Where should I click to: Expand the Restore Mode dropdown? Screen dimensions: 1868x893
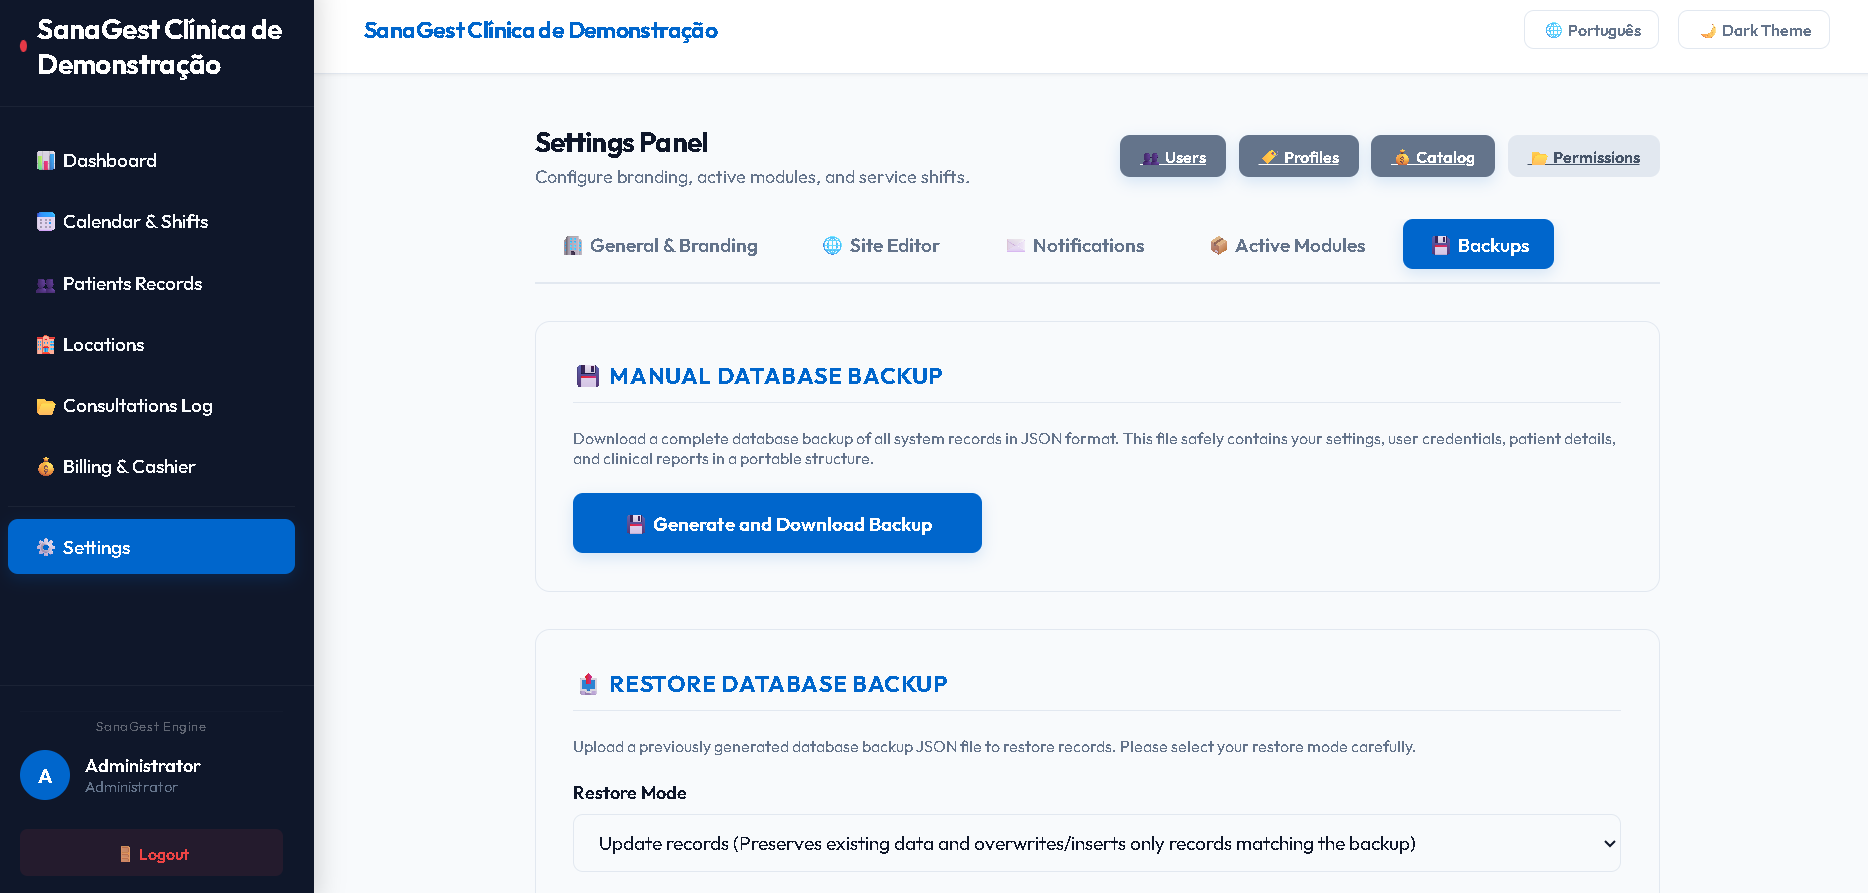1097,843
